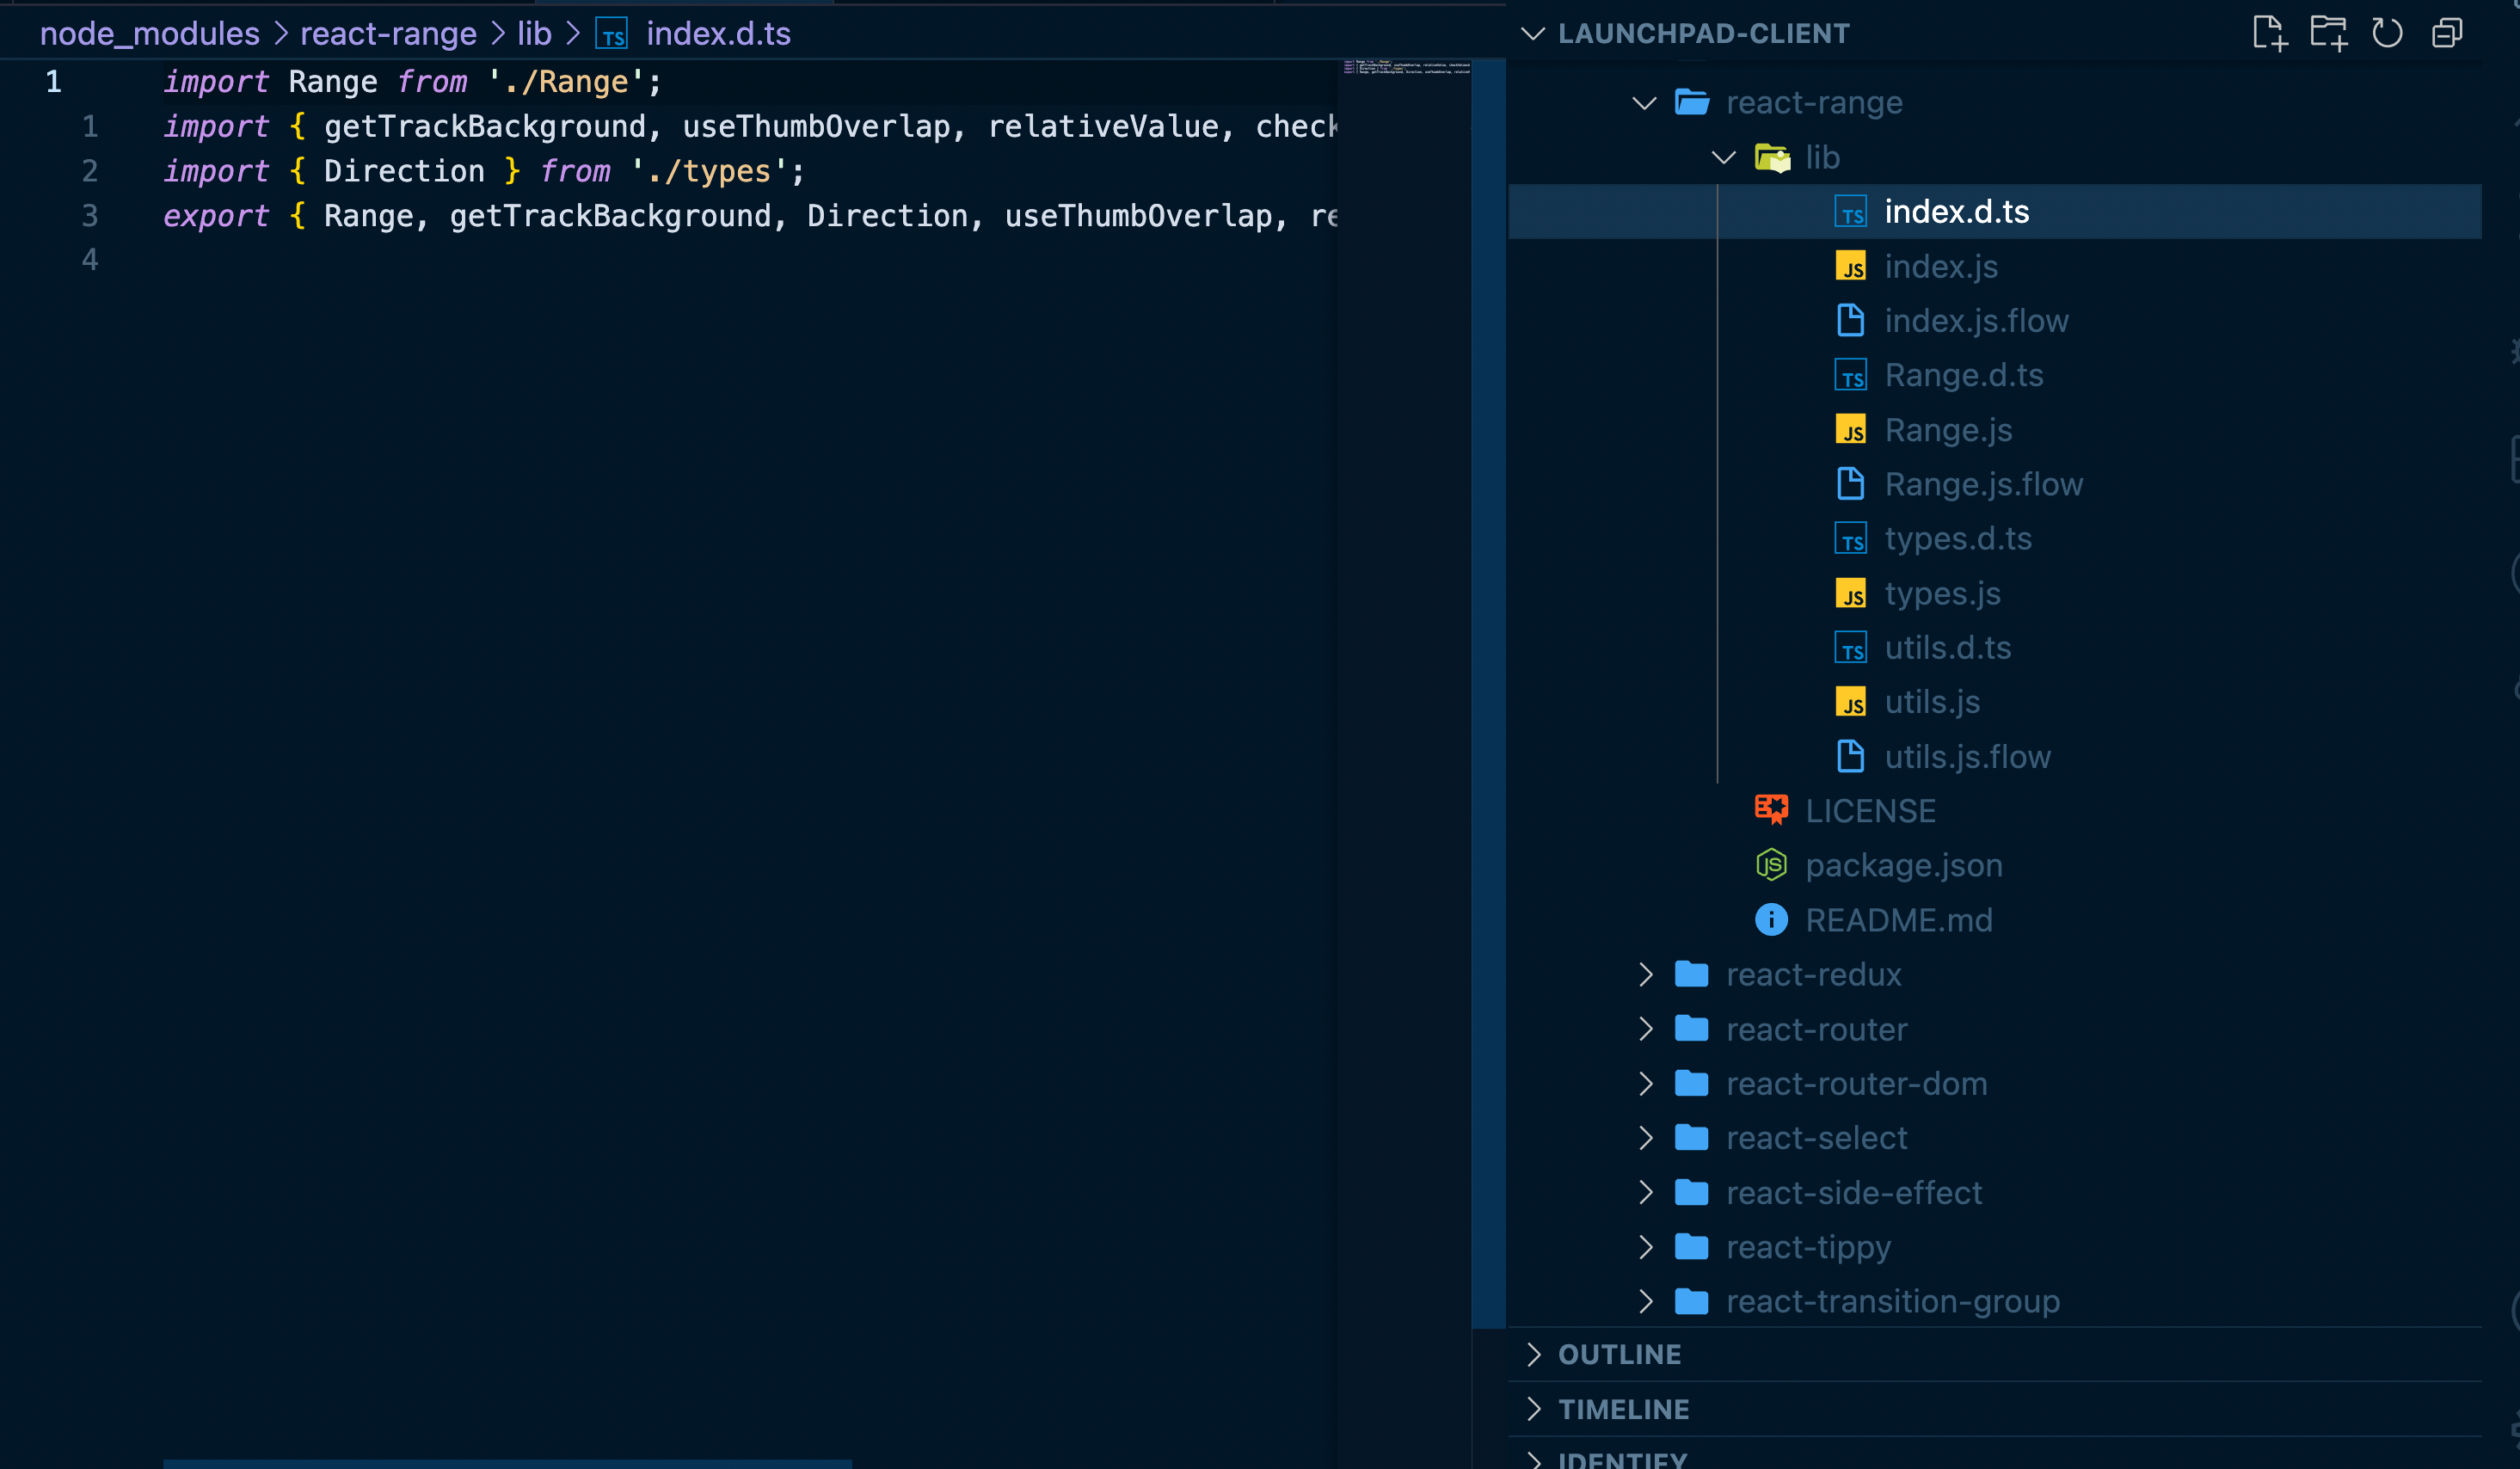2520x1469 pixels.
Task: Collapse the lib folder
Action: (x=1724, y=158)
